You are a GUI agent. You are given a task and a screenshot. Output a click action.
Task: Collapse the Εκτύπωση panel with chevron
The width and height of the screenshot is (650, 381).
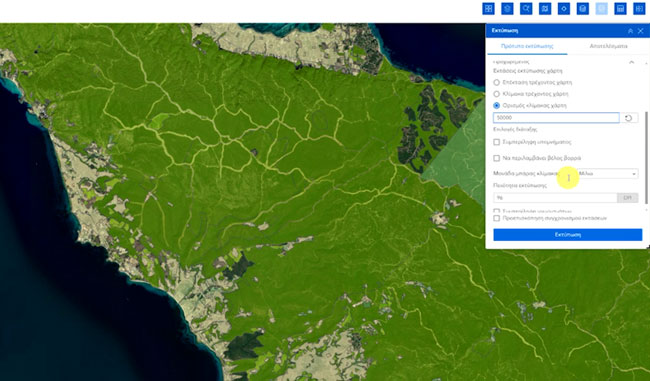[631, 31]
